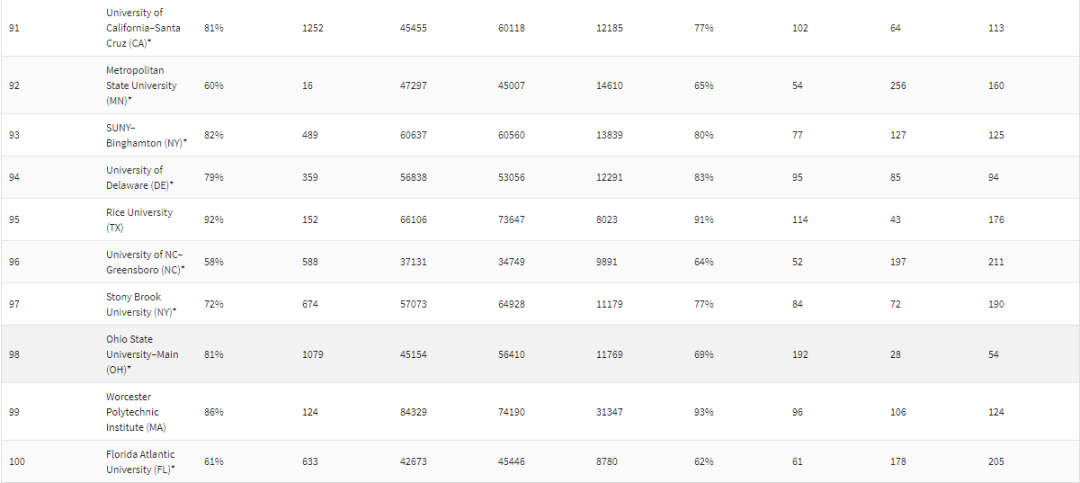Select University of NC–Greensboro name

coord(146,262)
